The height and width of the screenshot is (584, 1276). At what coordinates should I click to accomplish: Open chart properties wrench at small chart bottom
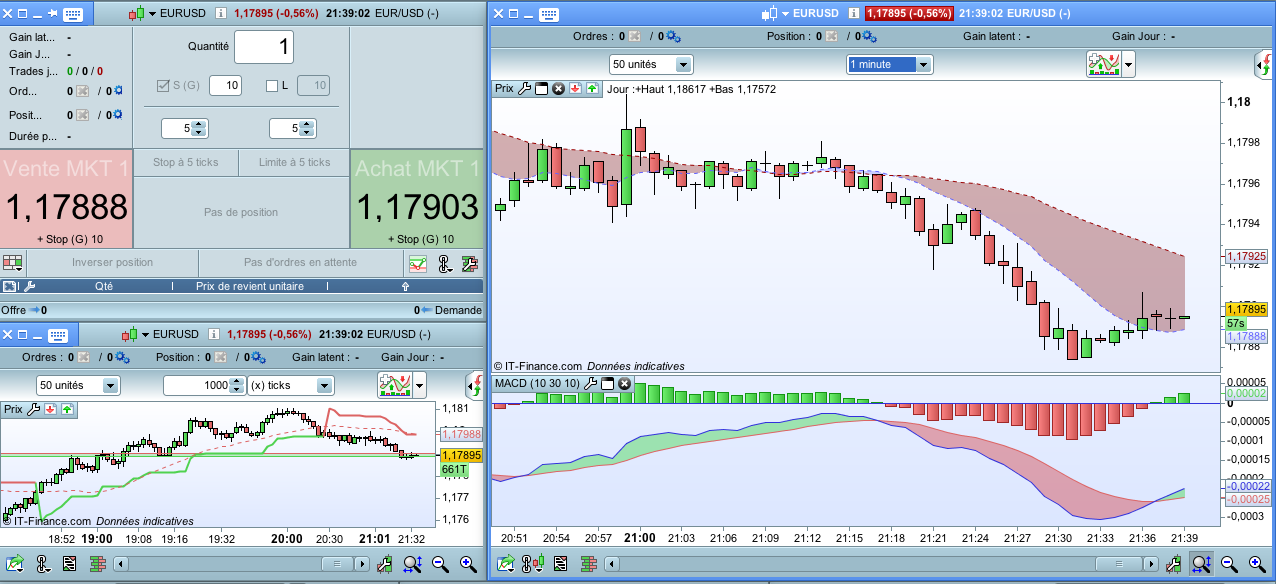click(384, 565)
